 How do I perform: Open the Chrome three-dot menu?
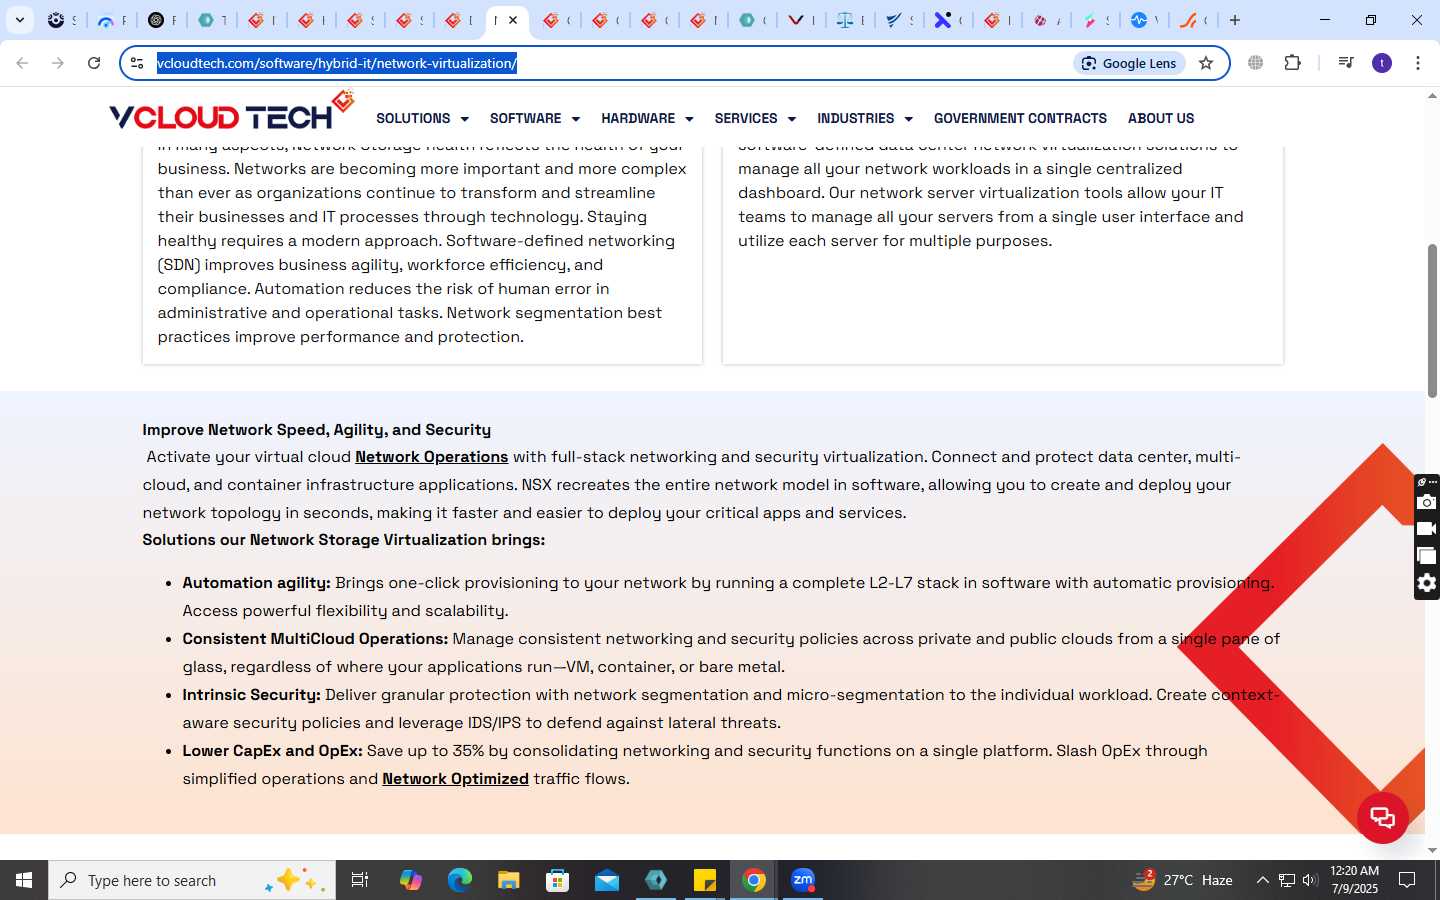1418,63
